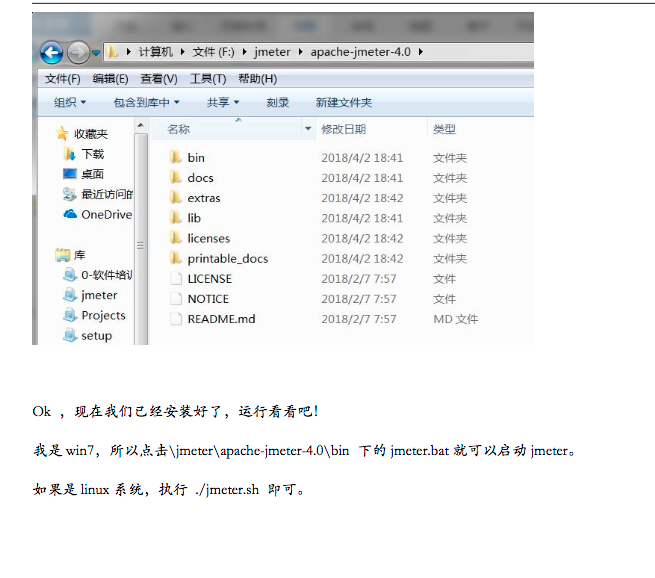Click the 2018/4/2 18:41 date of docs
Screen dimensions: 655x578
[362, 178]
